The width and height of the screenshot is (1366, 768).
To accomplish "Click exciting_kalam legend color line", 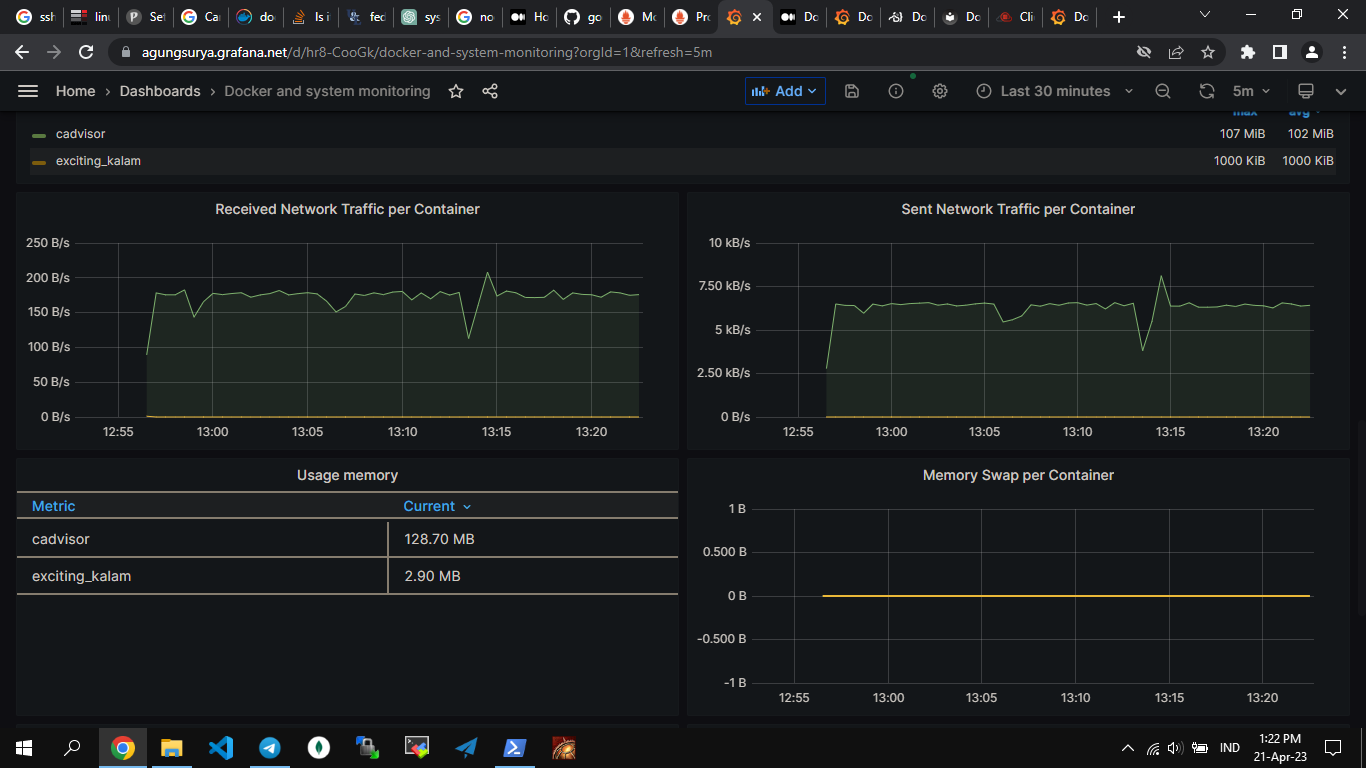I will click(39, 162).
